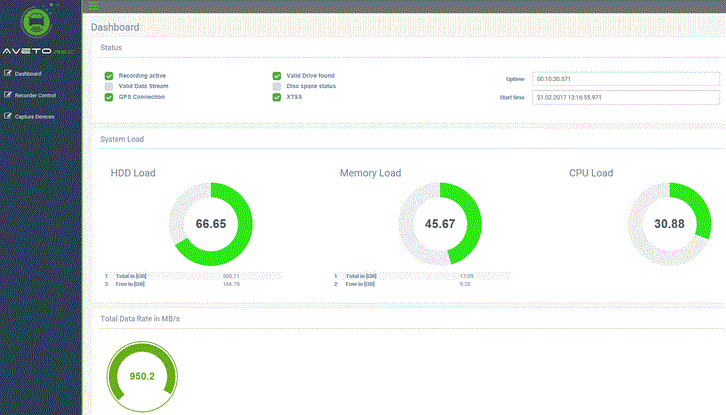Click the Start time field
Image resolution: width=726 pixels, height=415 pixels.
626,97
